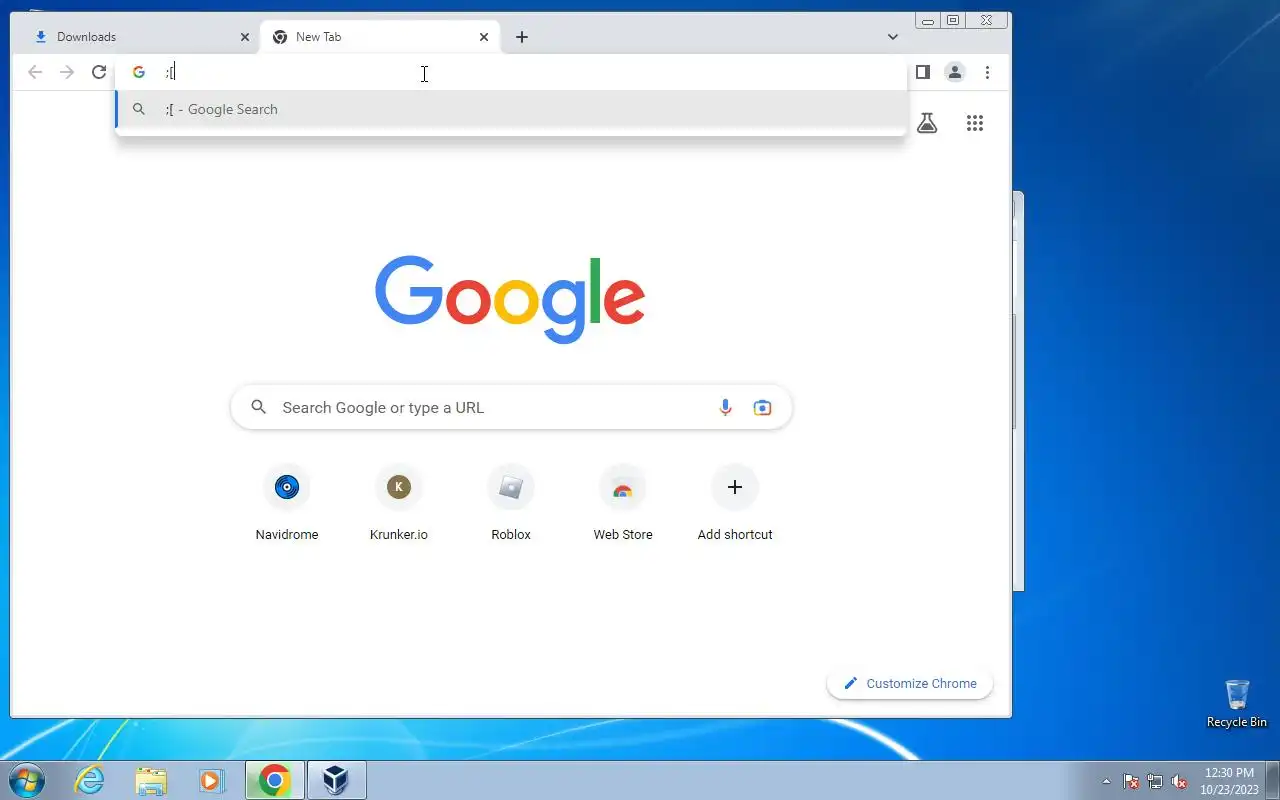Open Chrome's three-dot menu
1280x800 pixels.
click(x=987, y=72)
